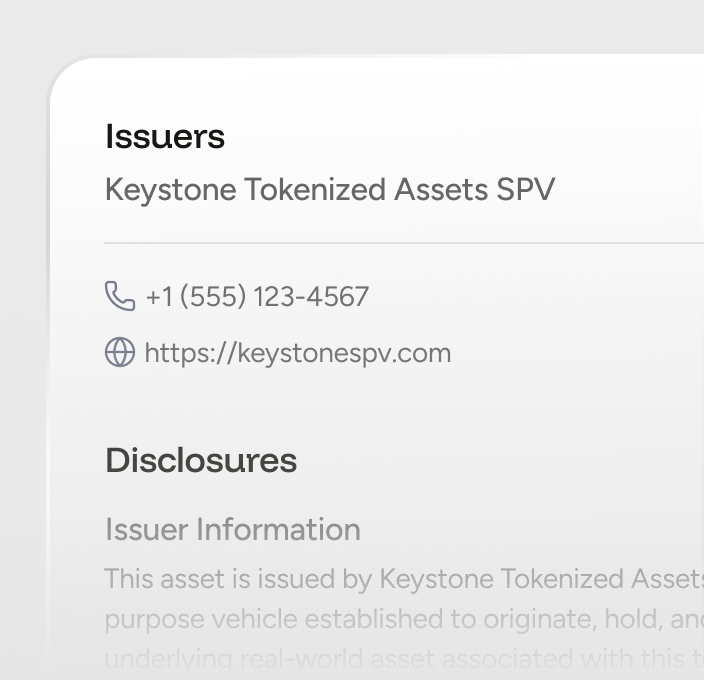Click the globe website icon

pos(119,352)
